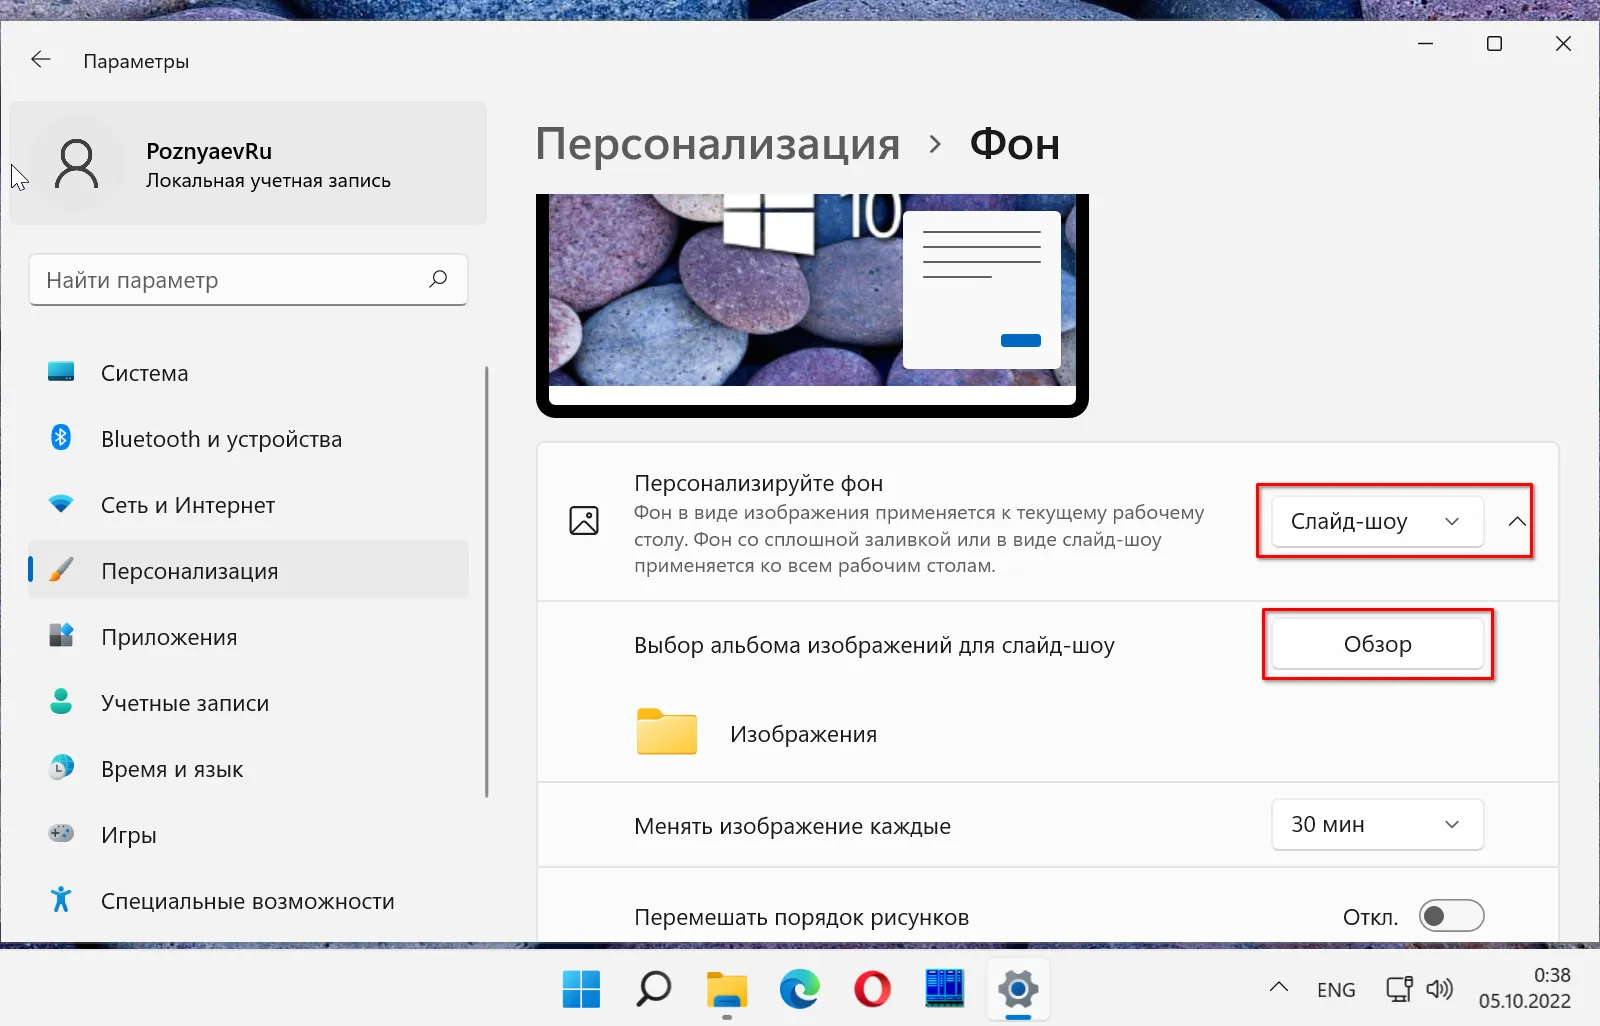Launch Microsoft Edge from taskbar
The height and width of the screenshot is (1026, 1600).
800,989
